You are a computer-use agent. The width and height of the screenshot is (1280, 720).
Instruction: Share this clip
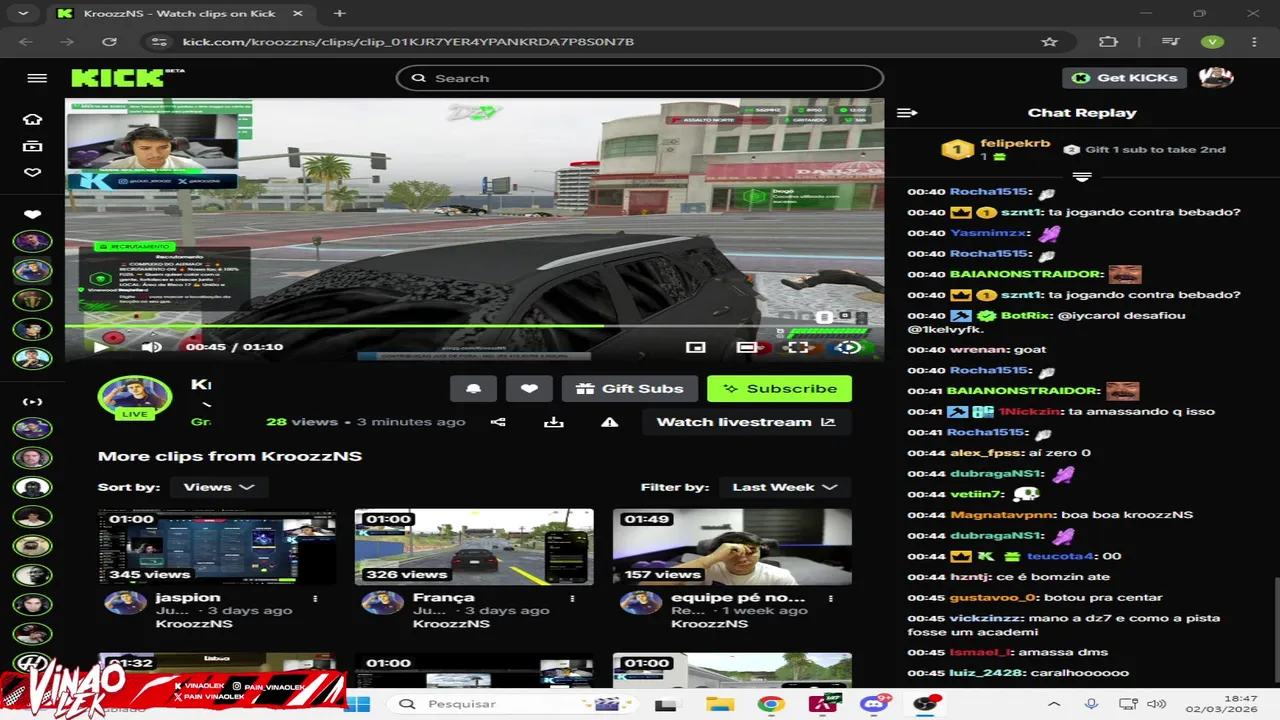[498, 422]
